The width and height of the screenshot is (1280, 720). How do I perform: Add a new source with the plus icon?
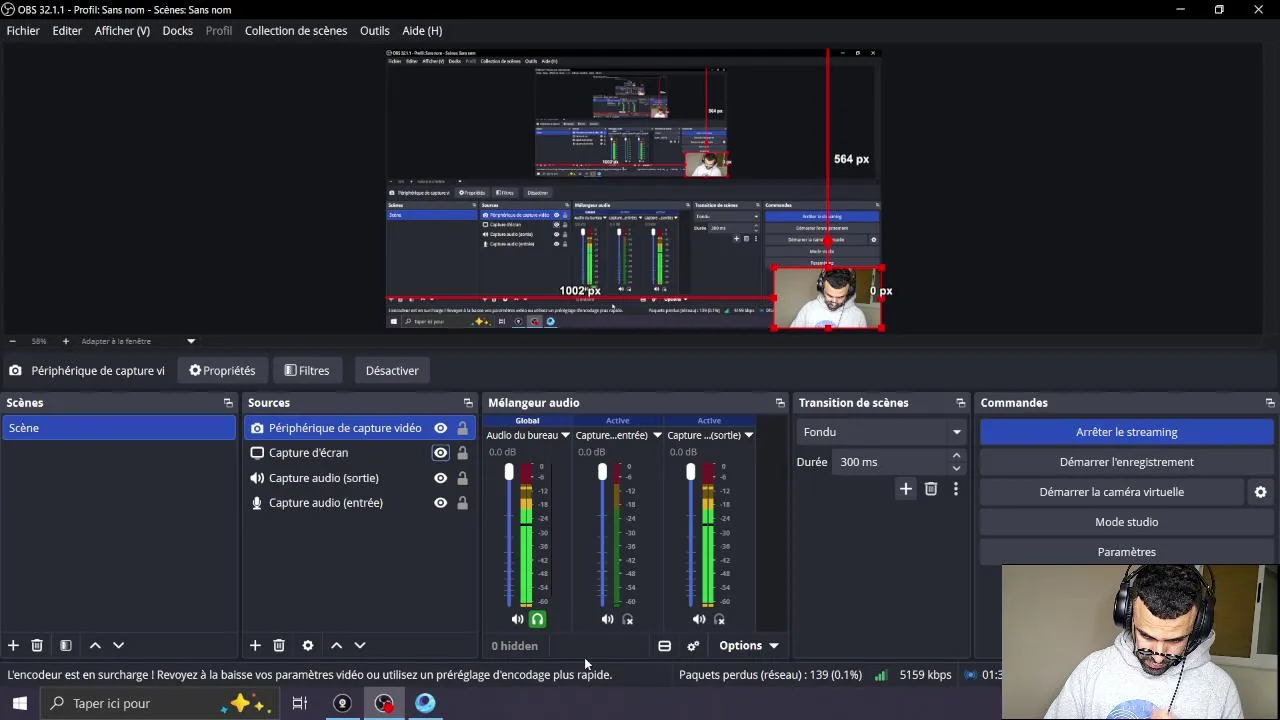(255, 646)
